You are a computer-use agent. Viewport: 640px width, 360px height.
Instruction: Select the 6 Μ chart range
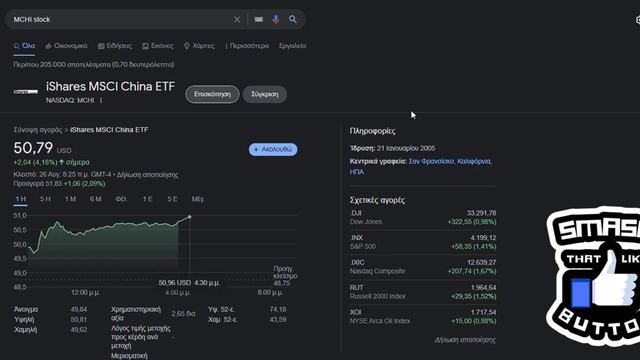click(96, 199)
